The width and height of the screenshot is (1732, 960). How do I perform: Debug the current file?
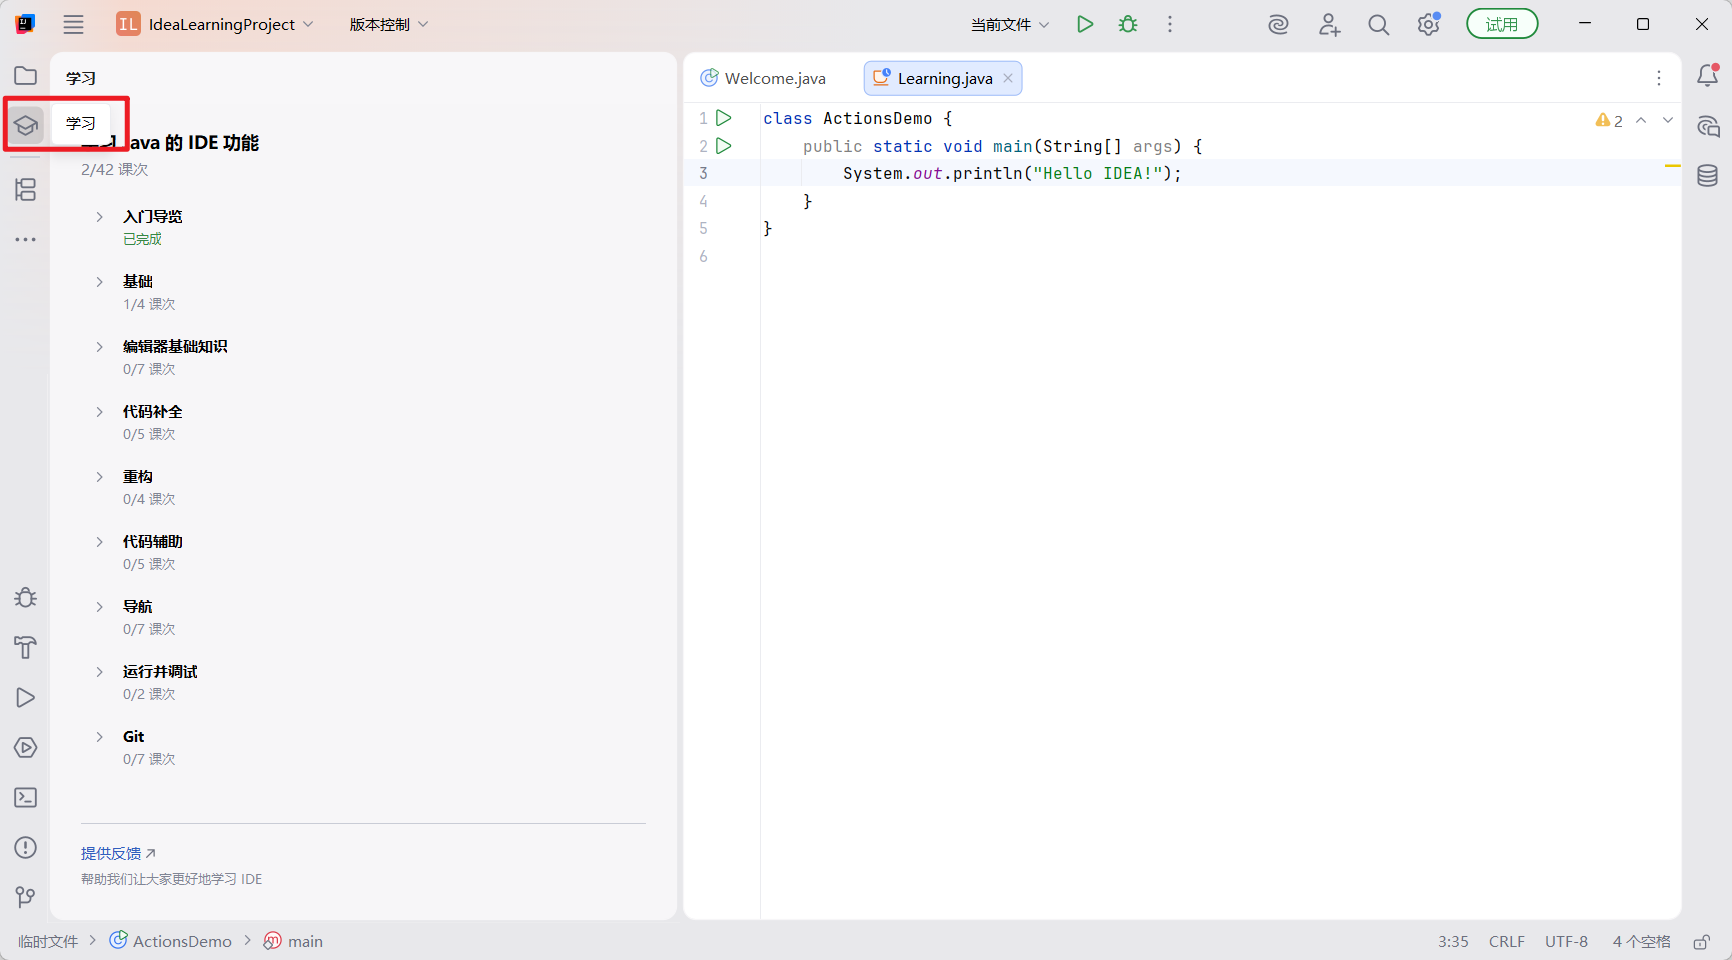[x=1128, y=24]
